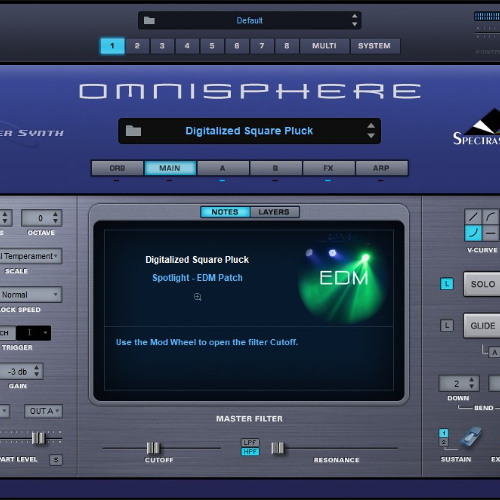This screenshot has height=500, width=500.
Task: Select part 4
Action: coord(187,46)
